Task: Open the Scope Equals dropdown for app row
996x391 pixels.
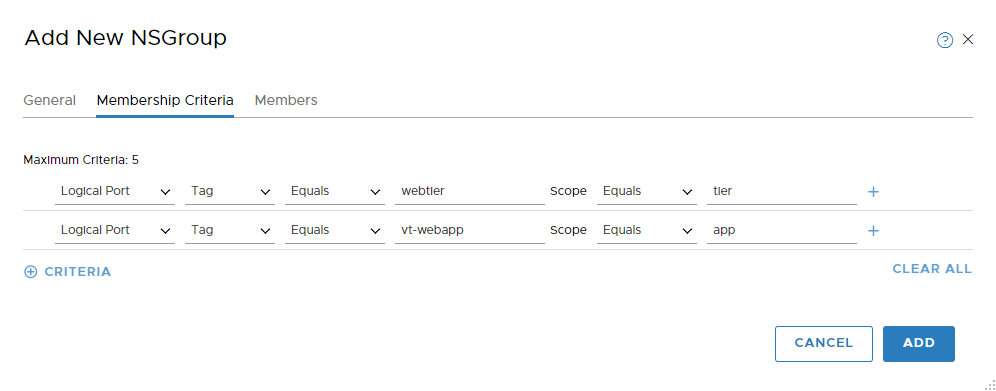Action: tap(647, 230)
